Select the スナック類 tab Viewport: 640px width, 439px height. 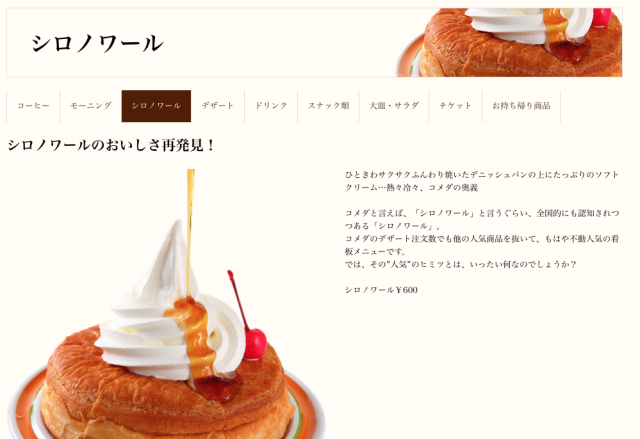[x=329, y=106]
